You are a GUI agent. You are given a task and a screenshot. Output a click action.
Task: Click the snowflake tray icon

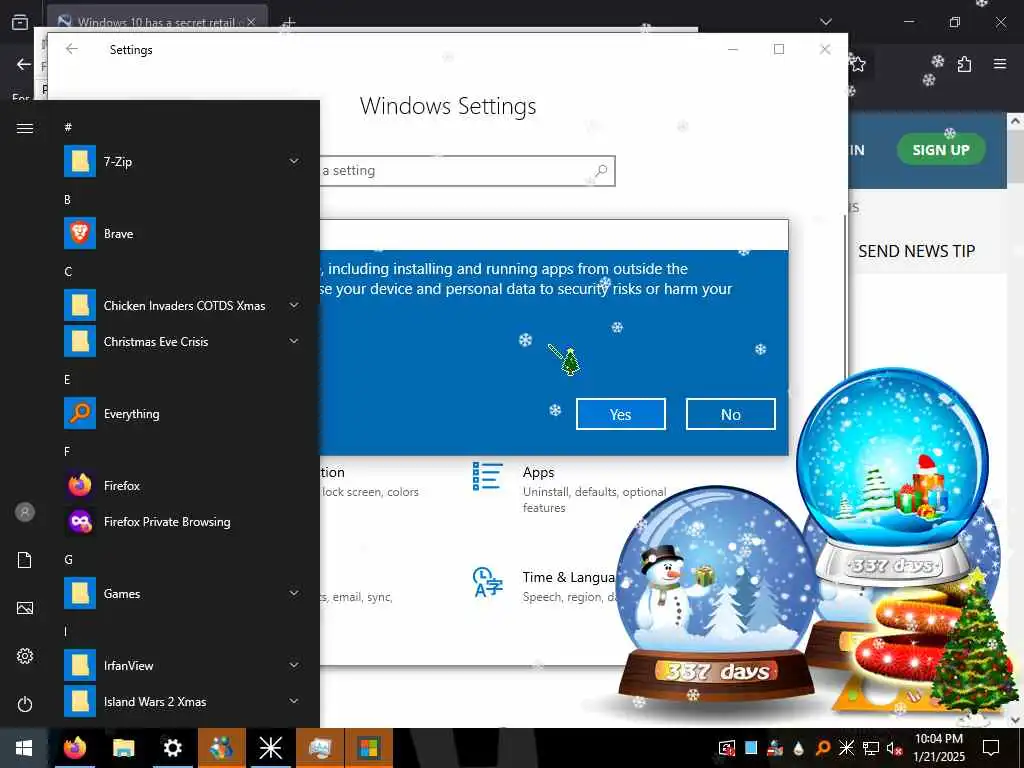tap(846, 748)
